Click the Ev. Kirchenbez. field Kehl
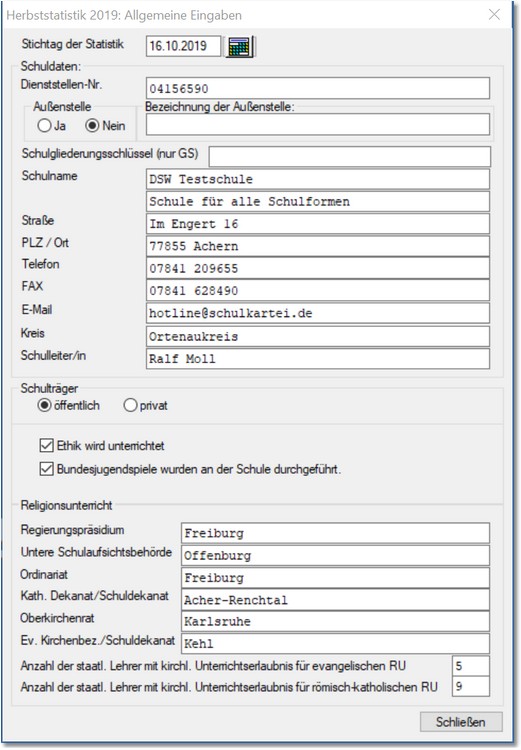 pyautogui.click(x=335, y=643)
